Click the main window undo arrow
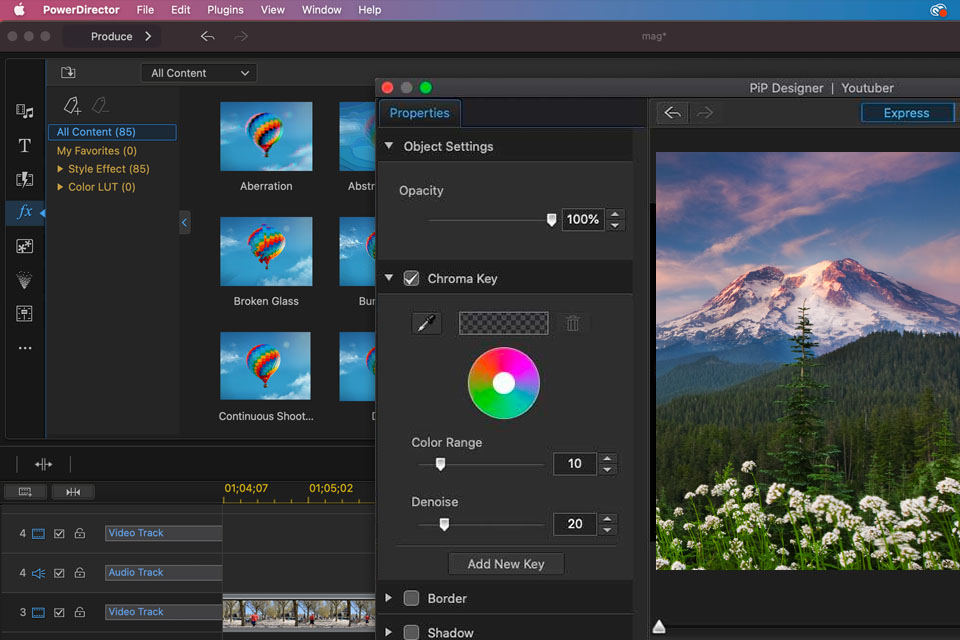This screenshot has height=640, width=960. point(208,36)
